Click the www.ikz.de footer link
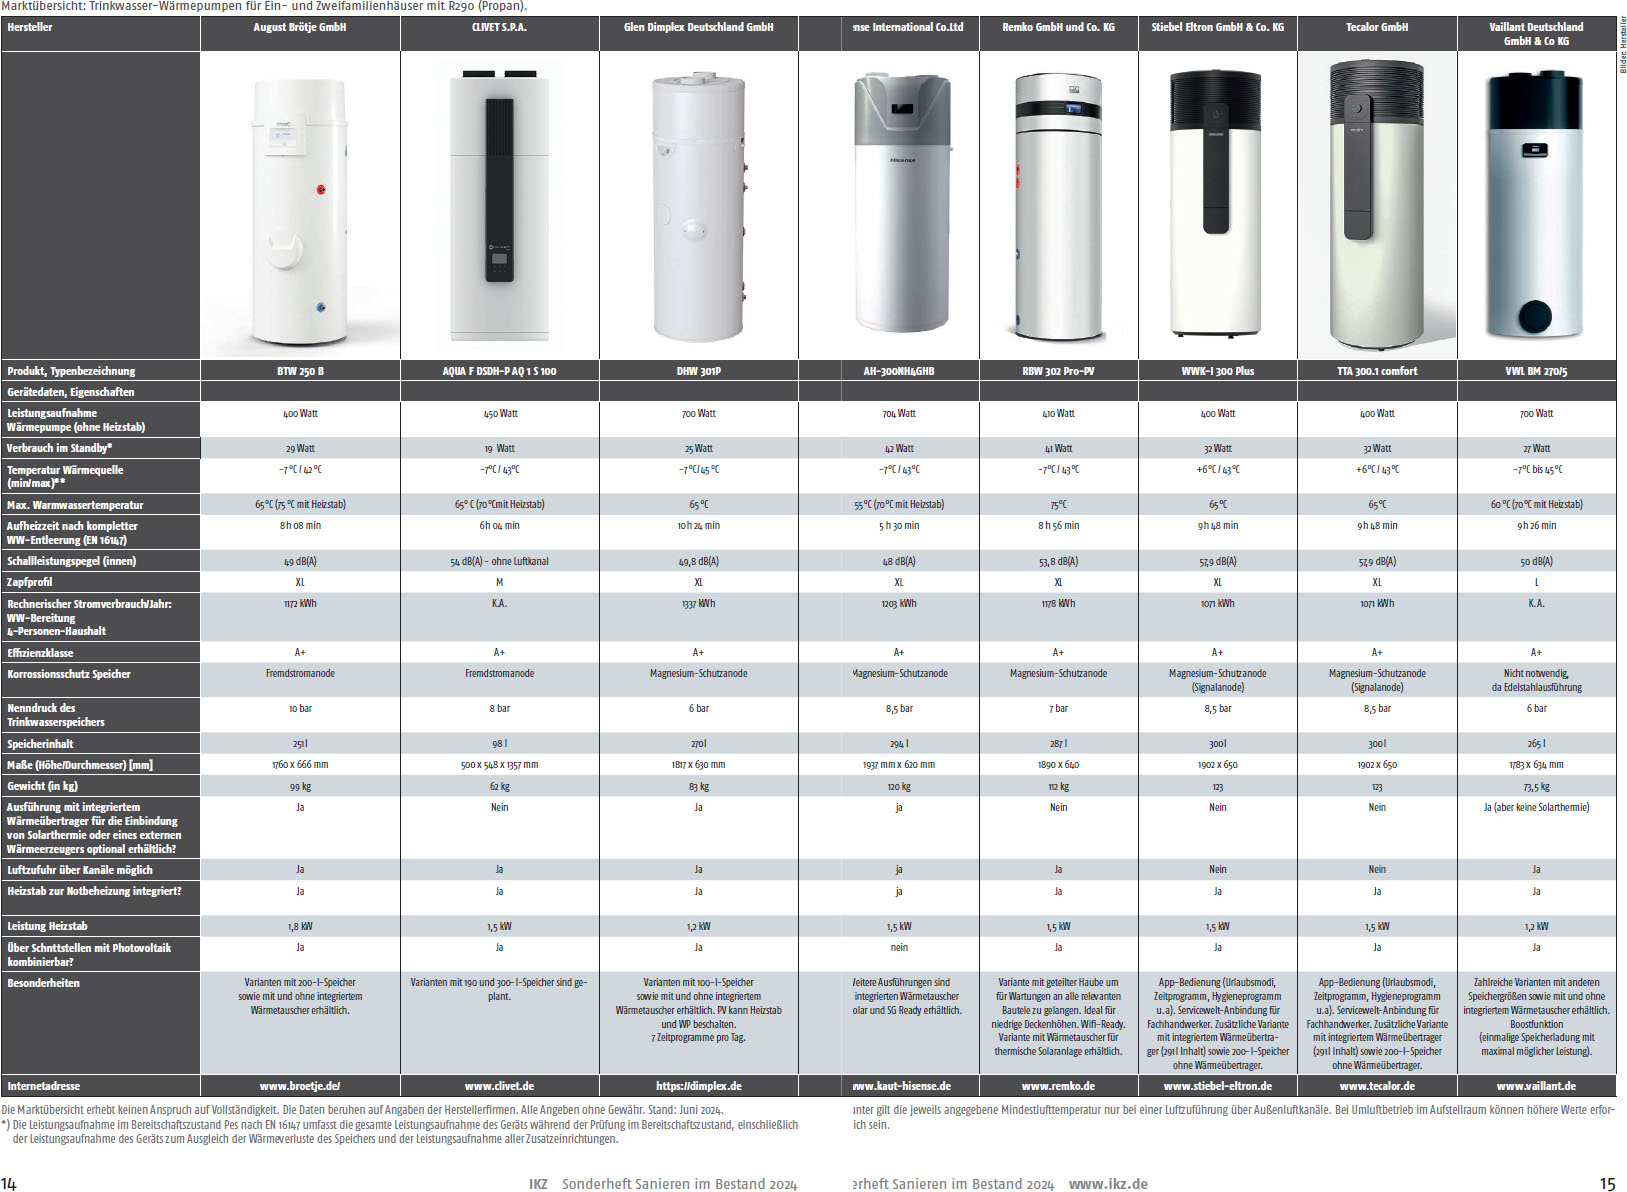This screenshot has width=1627, height=1192. click(x=1108, y=1184)
